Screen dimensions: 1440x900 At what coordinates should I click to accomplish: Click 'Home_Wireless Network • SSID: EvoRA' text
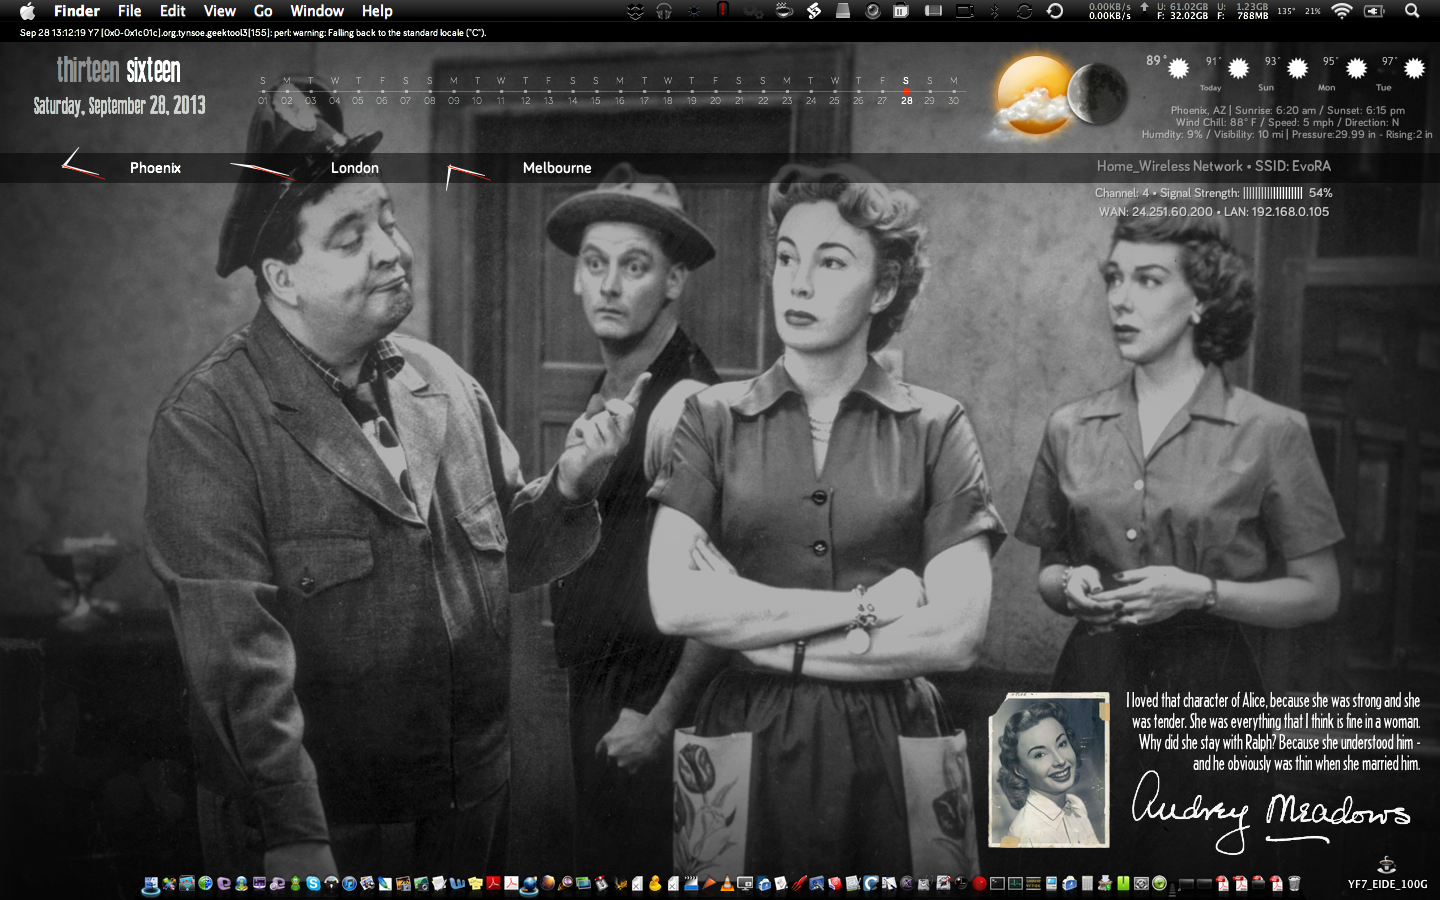coord(1213,166)
